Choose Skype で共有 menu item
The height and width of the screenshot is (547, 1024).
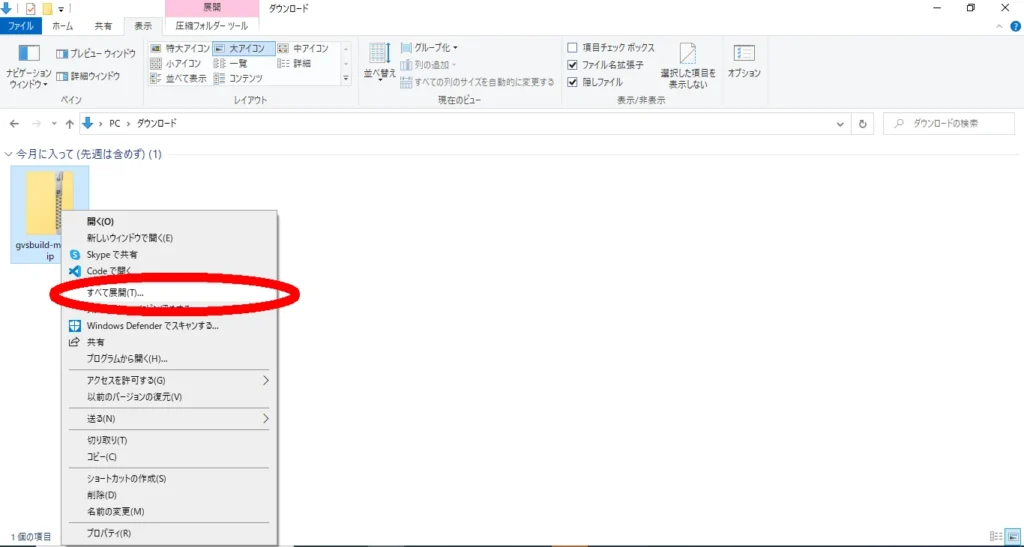tap(169, 255)
